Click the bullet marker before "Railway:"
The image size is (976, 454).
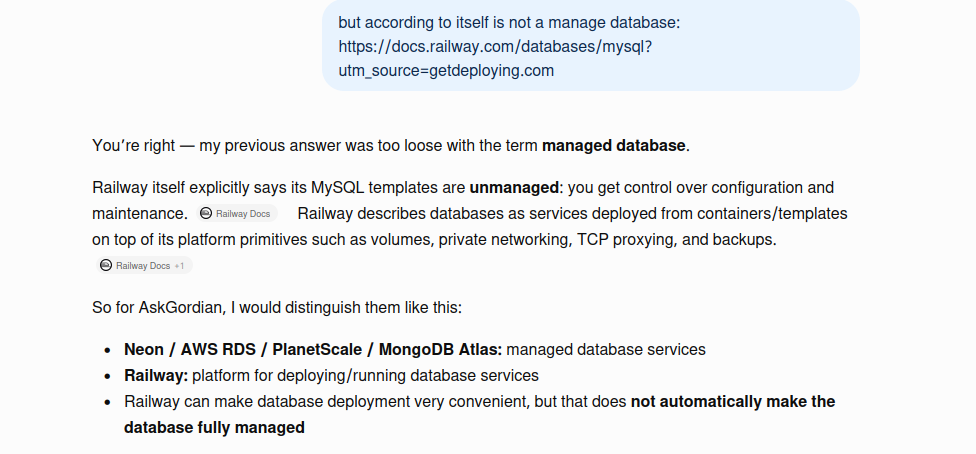(108, 377)
